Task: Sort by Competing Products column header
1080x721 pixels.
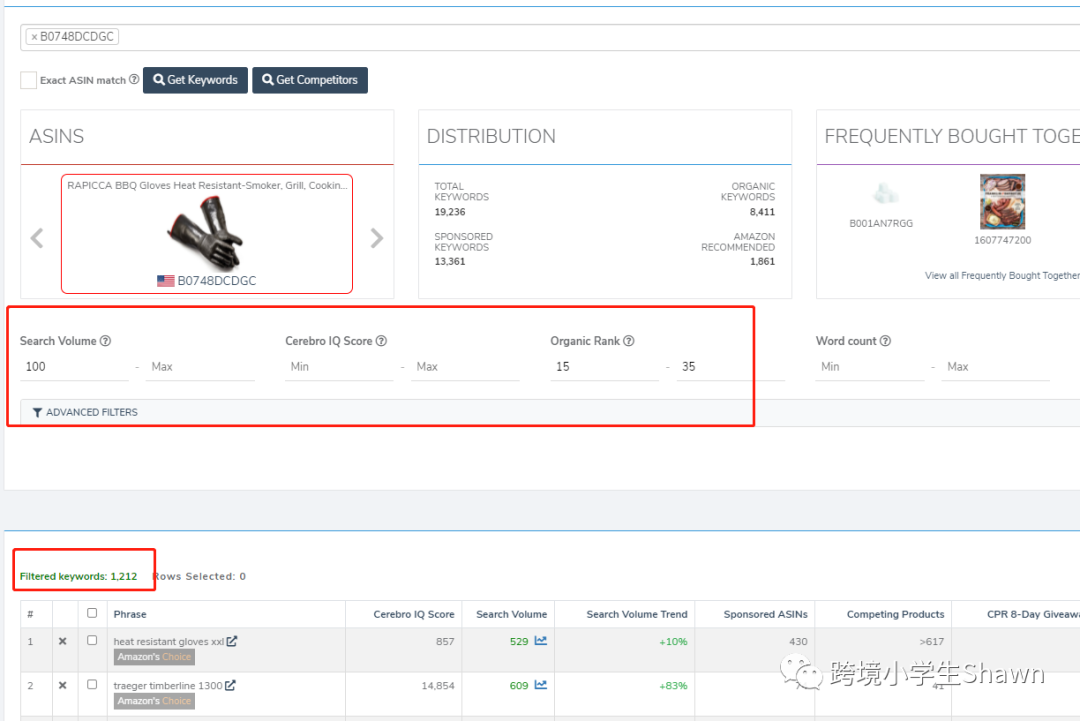Action: point(895,614)
